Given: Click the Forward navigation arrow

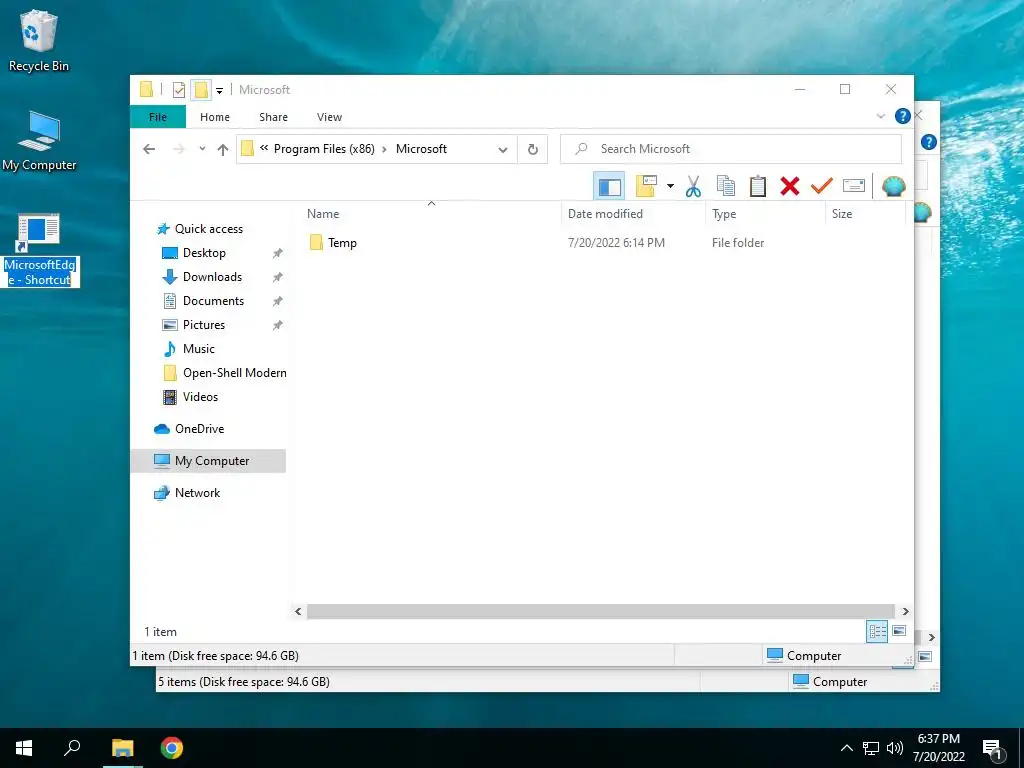Looking at the screenshot, I should [x=179, y=149].
